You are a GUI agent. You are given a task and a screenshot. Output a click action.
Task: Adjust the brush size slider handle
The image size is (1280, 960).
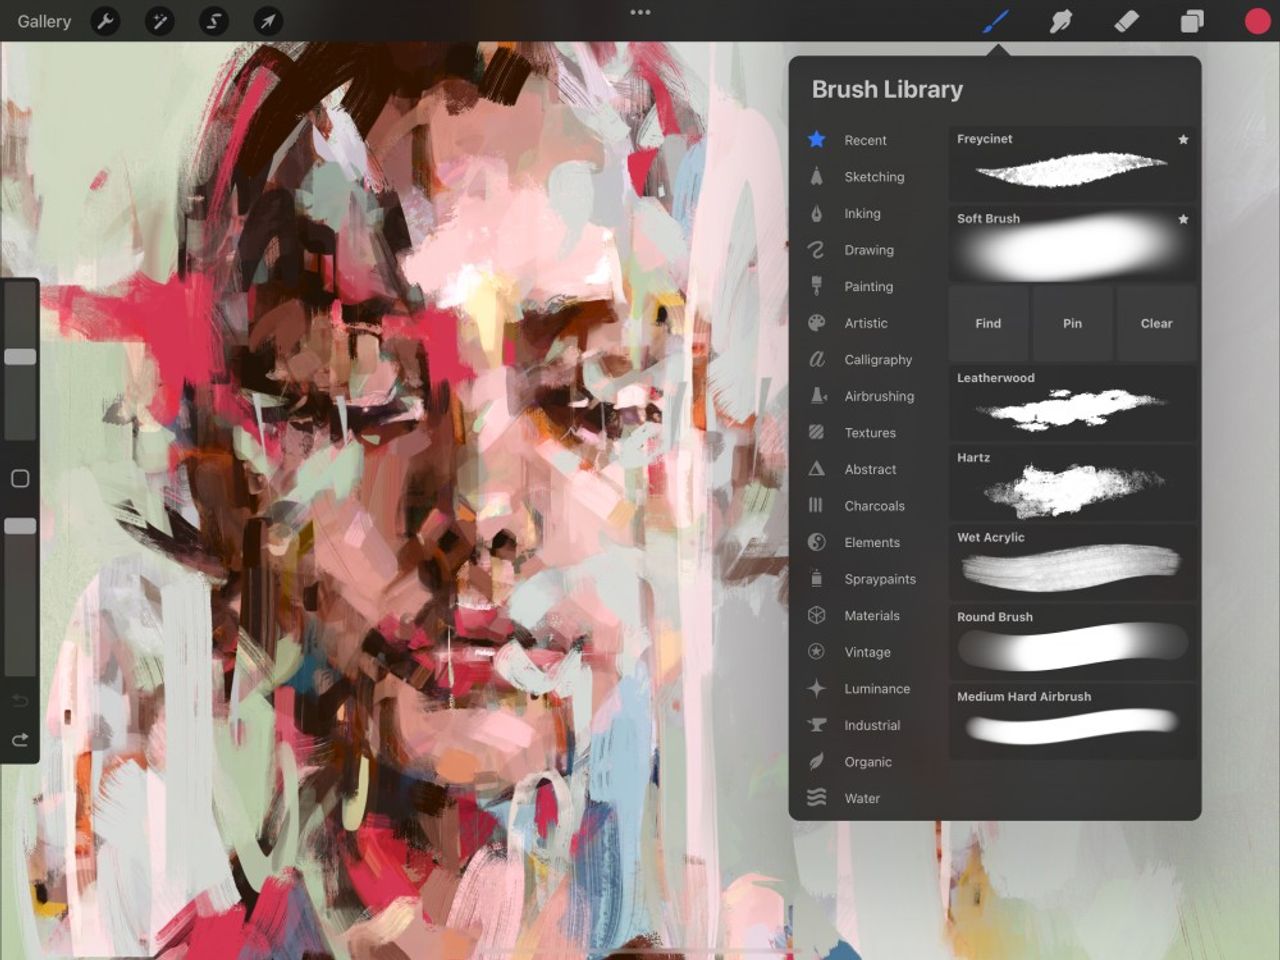20,357
